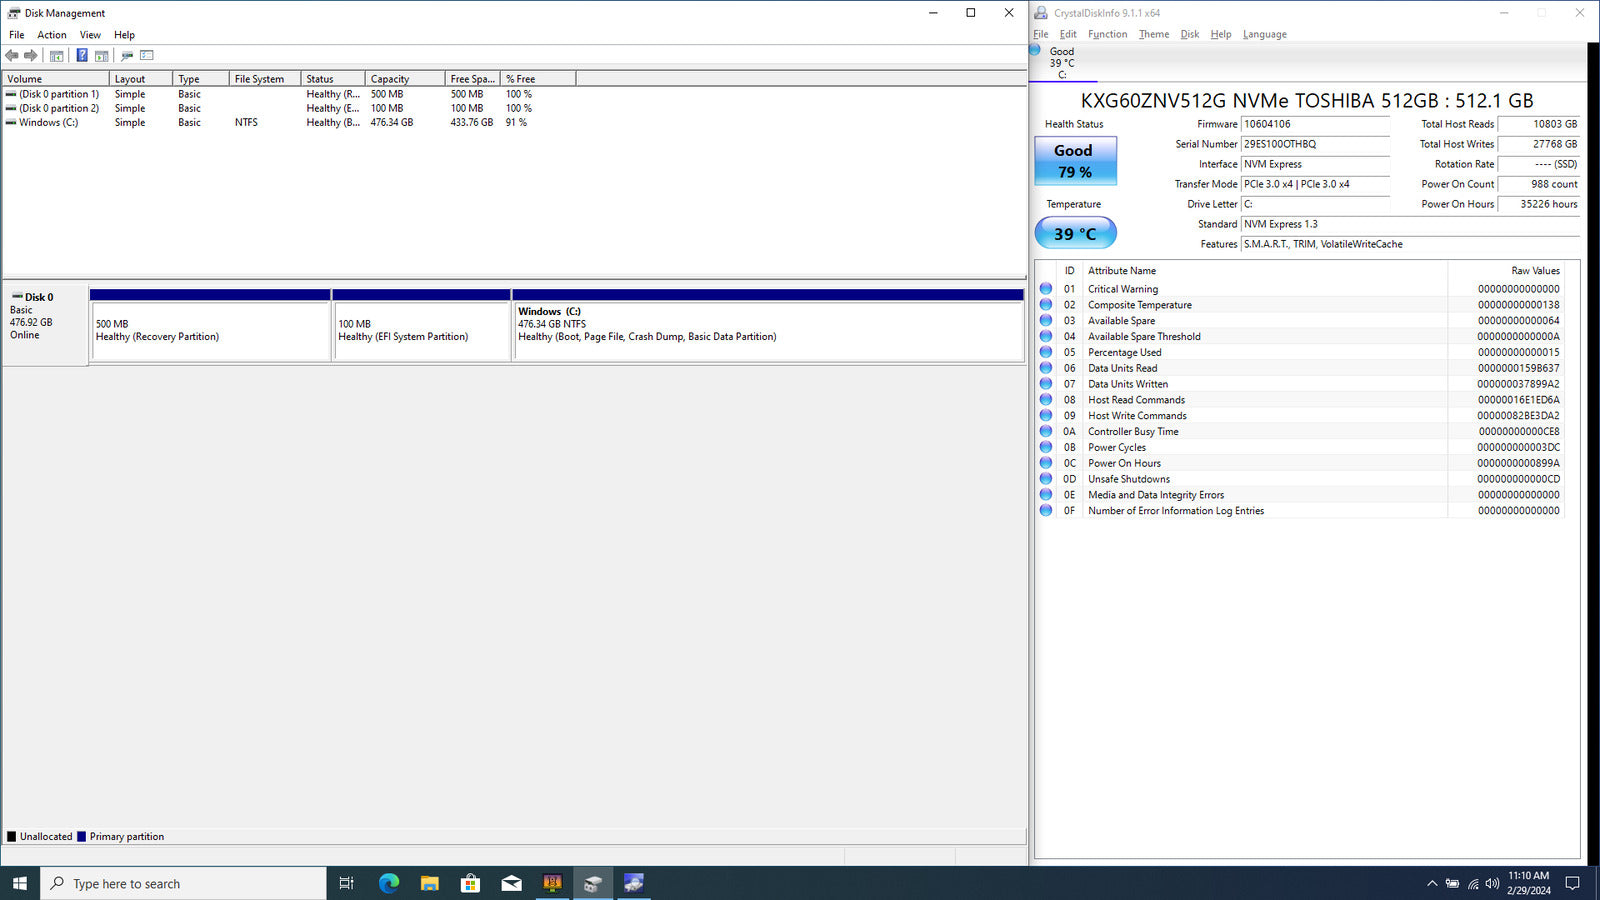
Task: Open the Theme menu in CrystalDiskInfo
Action: pyautogui.click(x=1154, y=34)
